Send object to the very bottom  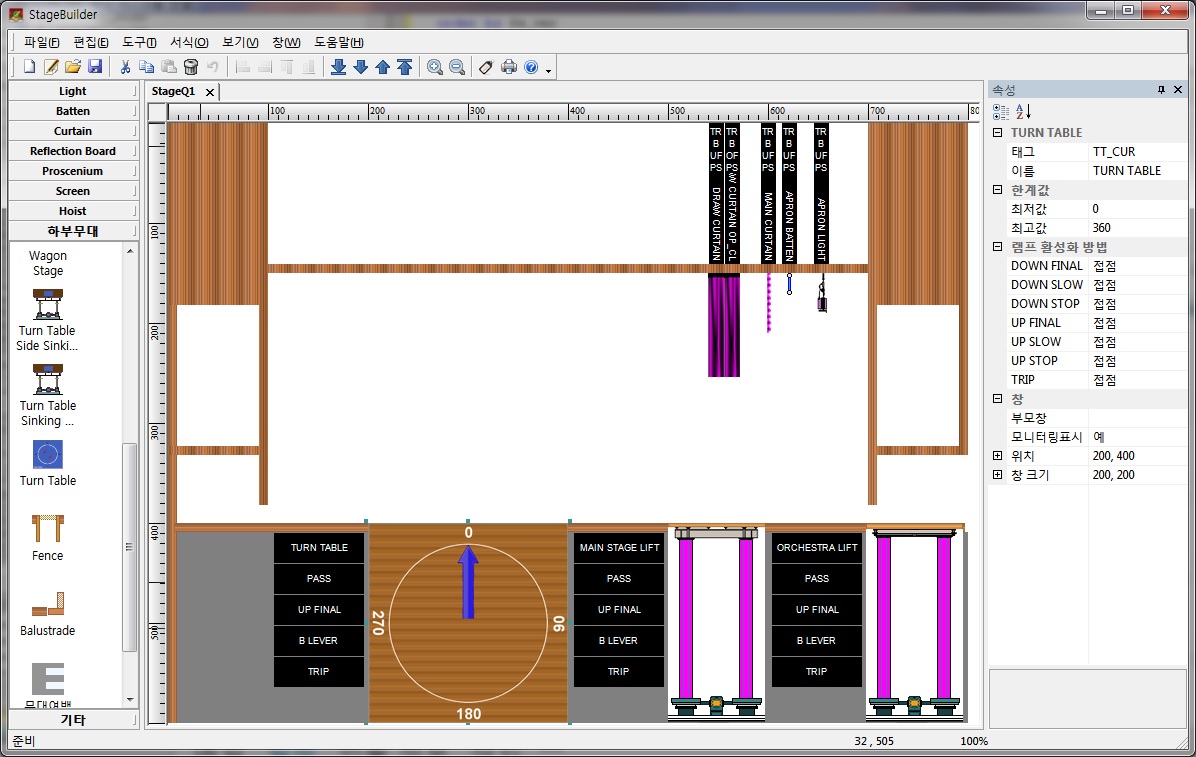click(x=339, y=67)
